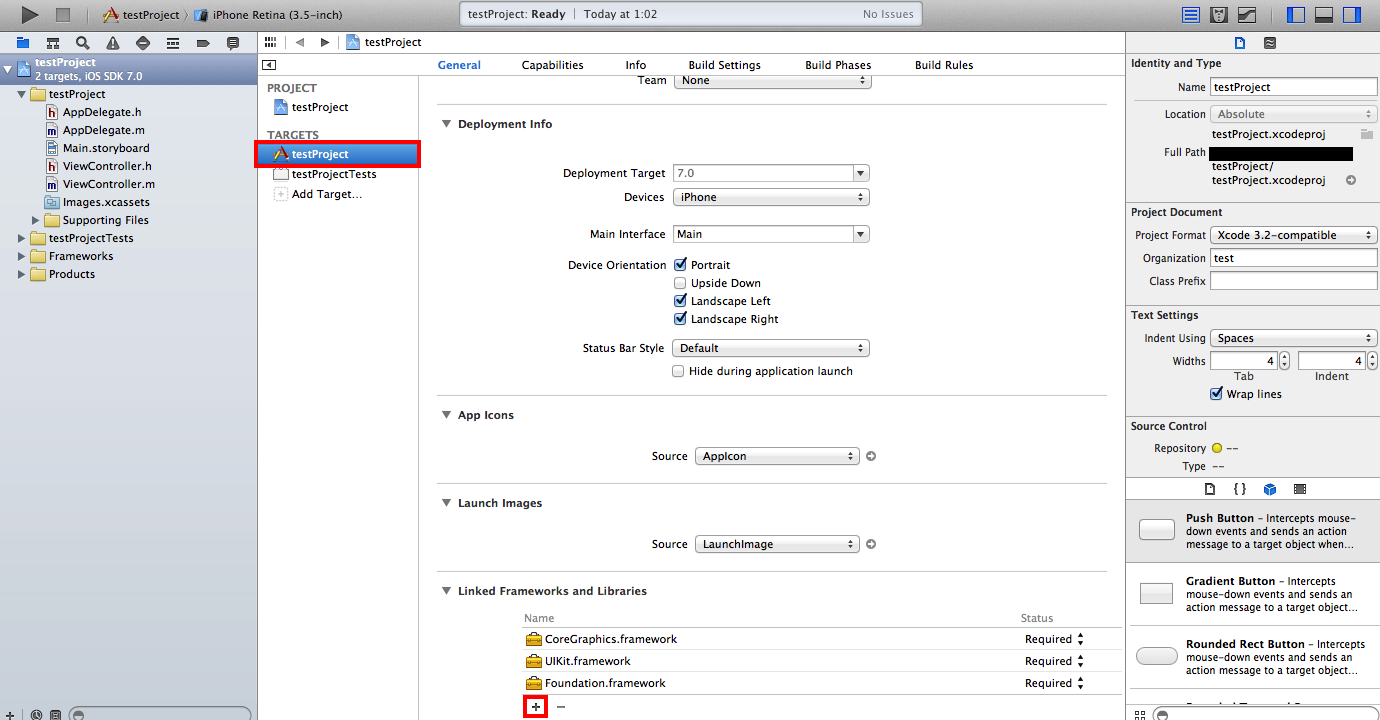The width and height of the screenshot is (1380, 720).
Task: Run the project with the Play button
Action: (x=29, y=15)
